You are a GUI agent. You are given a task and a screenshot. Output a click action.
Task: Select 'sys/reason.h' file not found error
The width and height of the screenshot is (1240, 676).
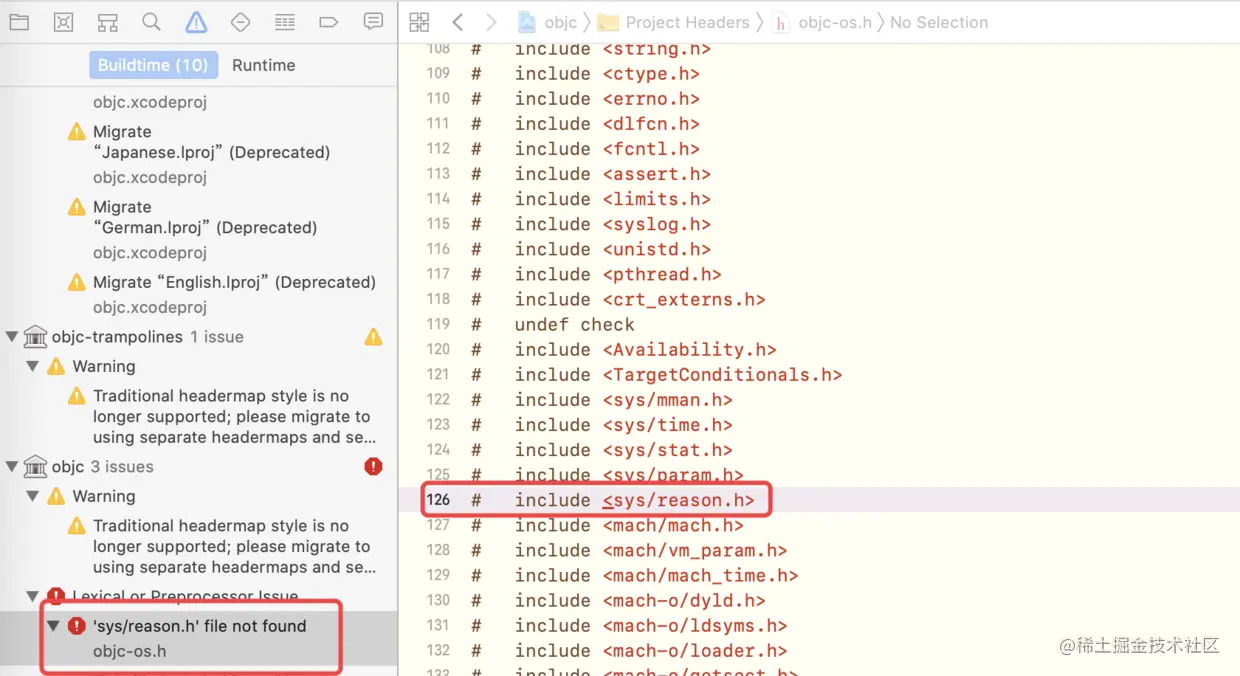199,626
